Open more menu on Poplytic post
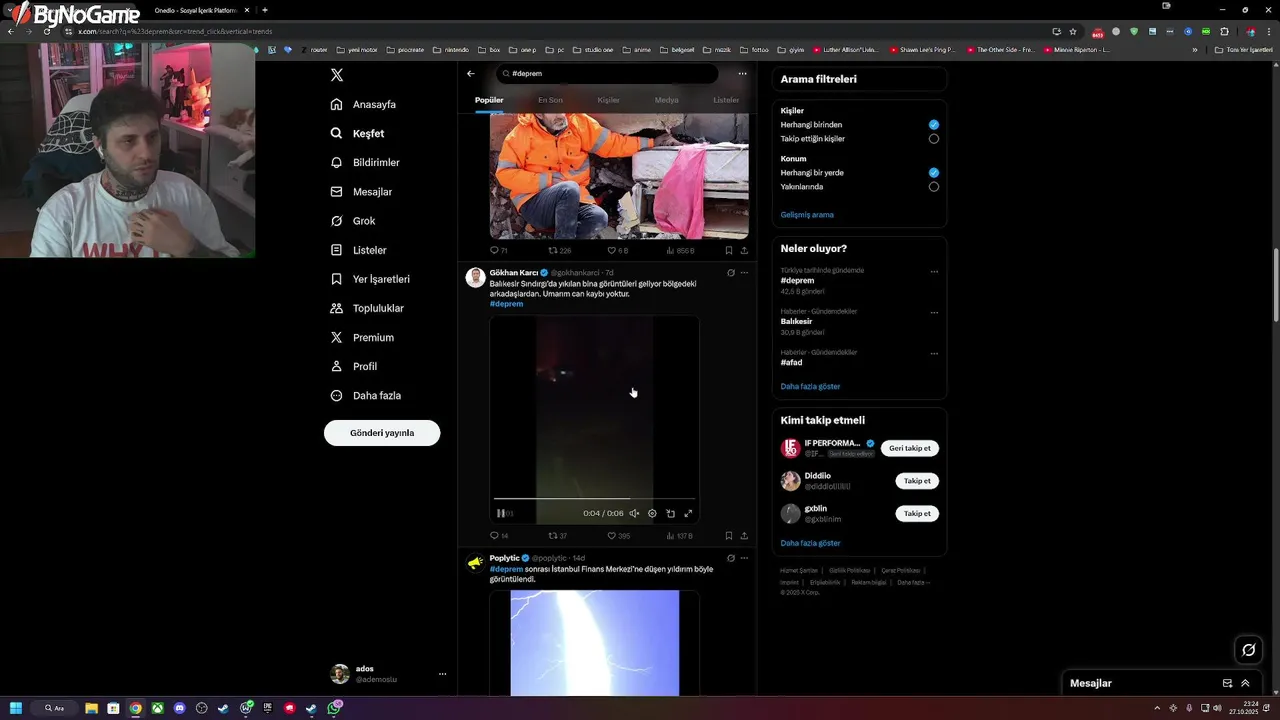Image resolution: width=1280 pixels, height=720 pixels. [x=744, y=558]
